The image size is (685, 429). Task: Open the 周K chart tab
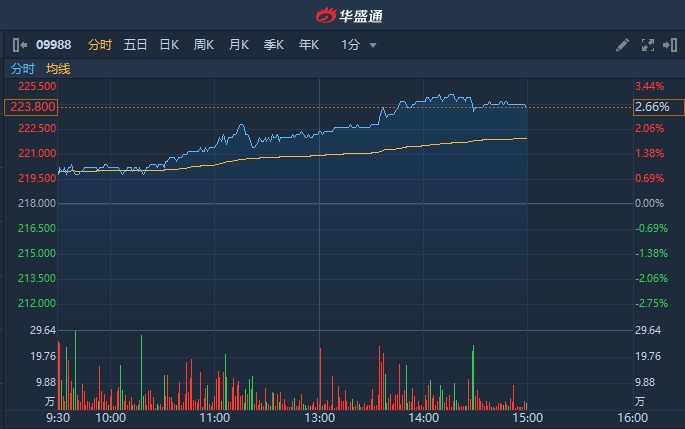point(204,45)
